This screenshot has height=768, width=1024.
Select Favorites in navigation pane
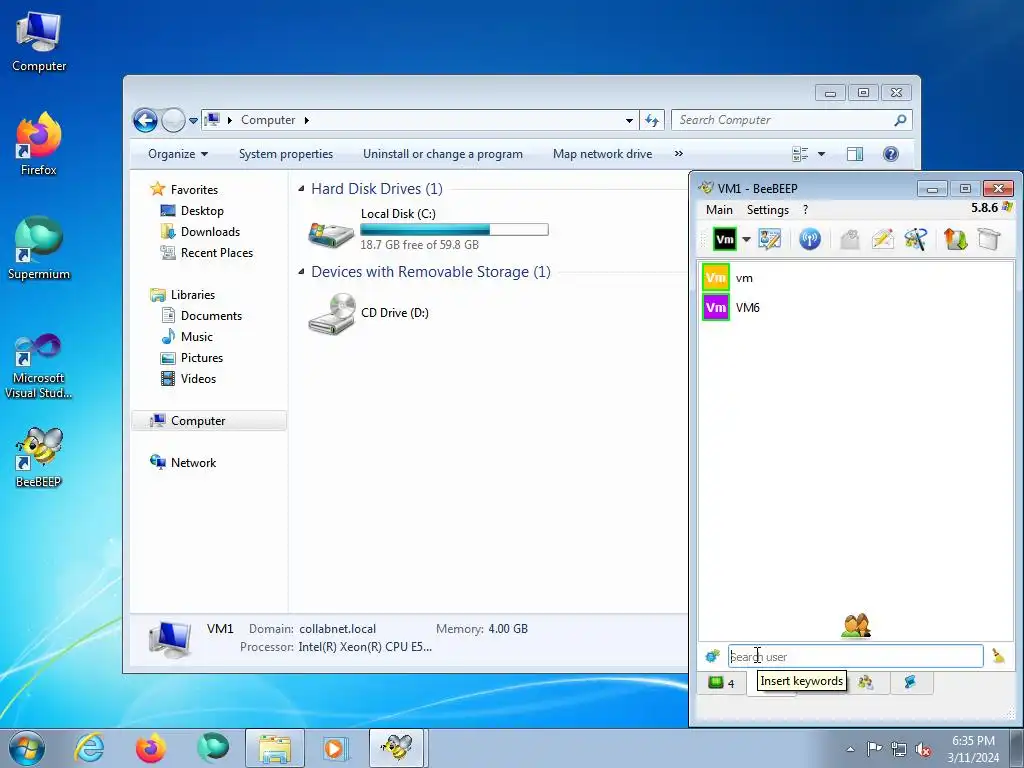pos(194,189)
